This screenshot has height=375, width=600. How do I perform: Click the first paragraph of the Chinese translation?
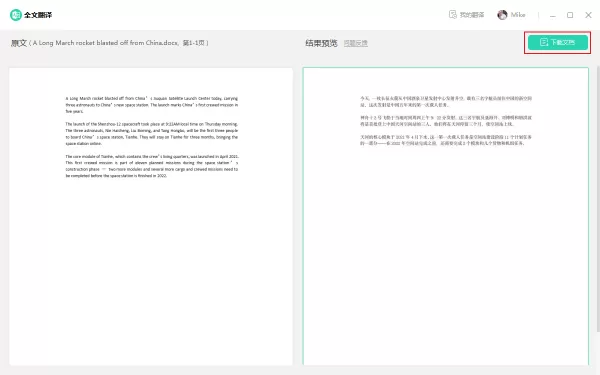tap(446, 101)
